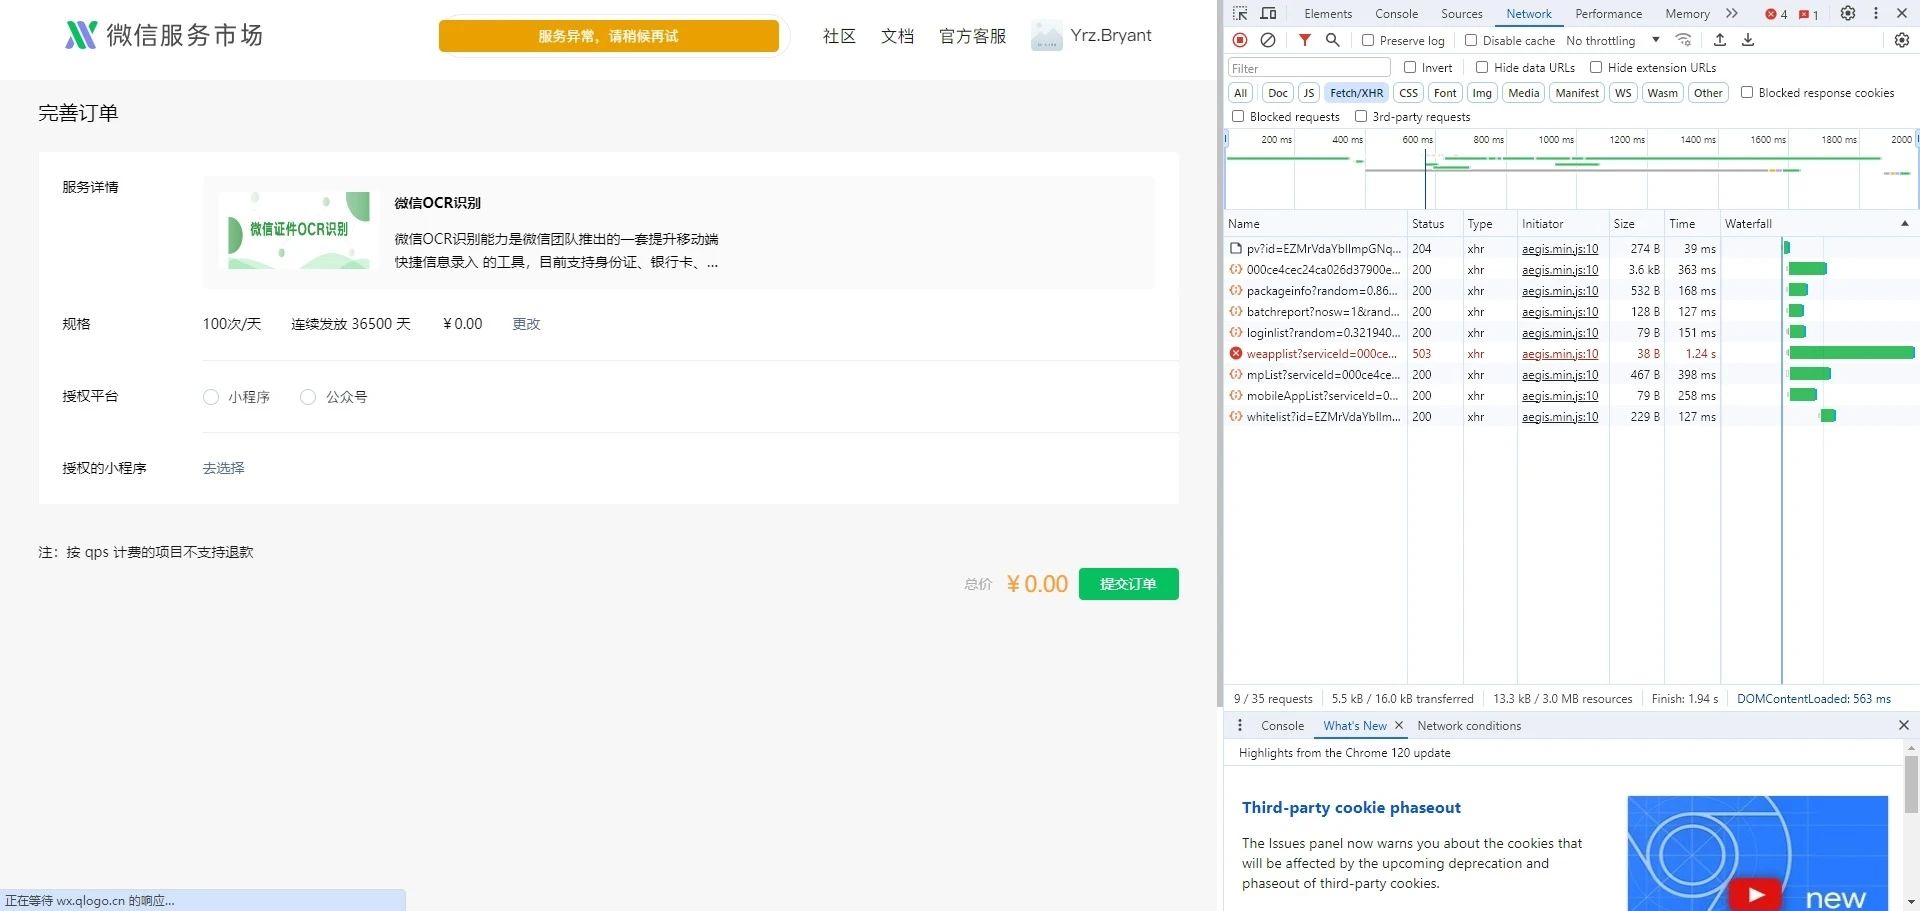Click the WeChat service market logo
This screenshot has height=911, width=1920.
164,36
